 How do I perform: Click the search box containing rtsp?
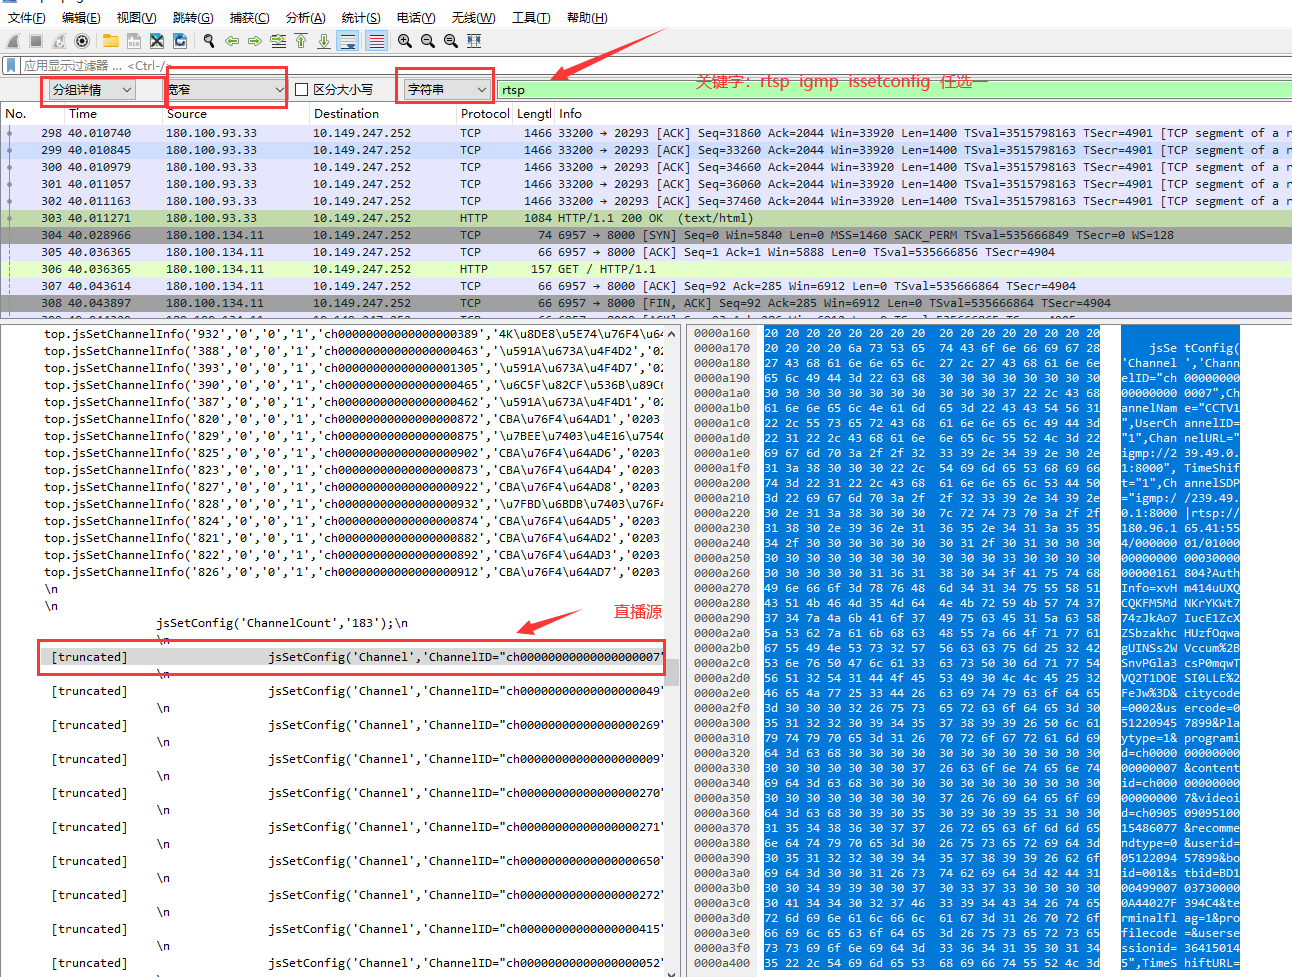click(893, 90)
